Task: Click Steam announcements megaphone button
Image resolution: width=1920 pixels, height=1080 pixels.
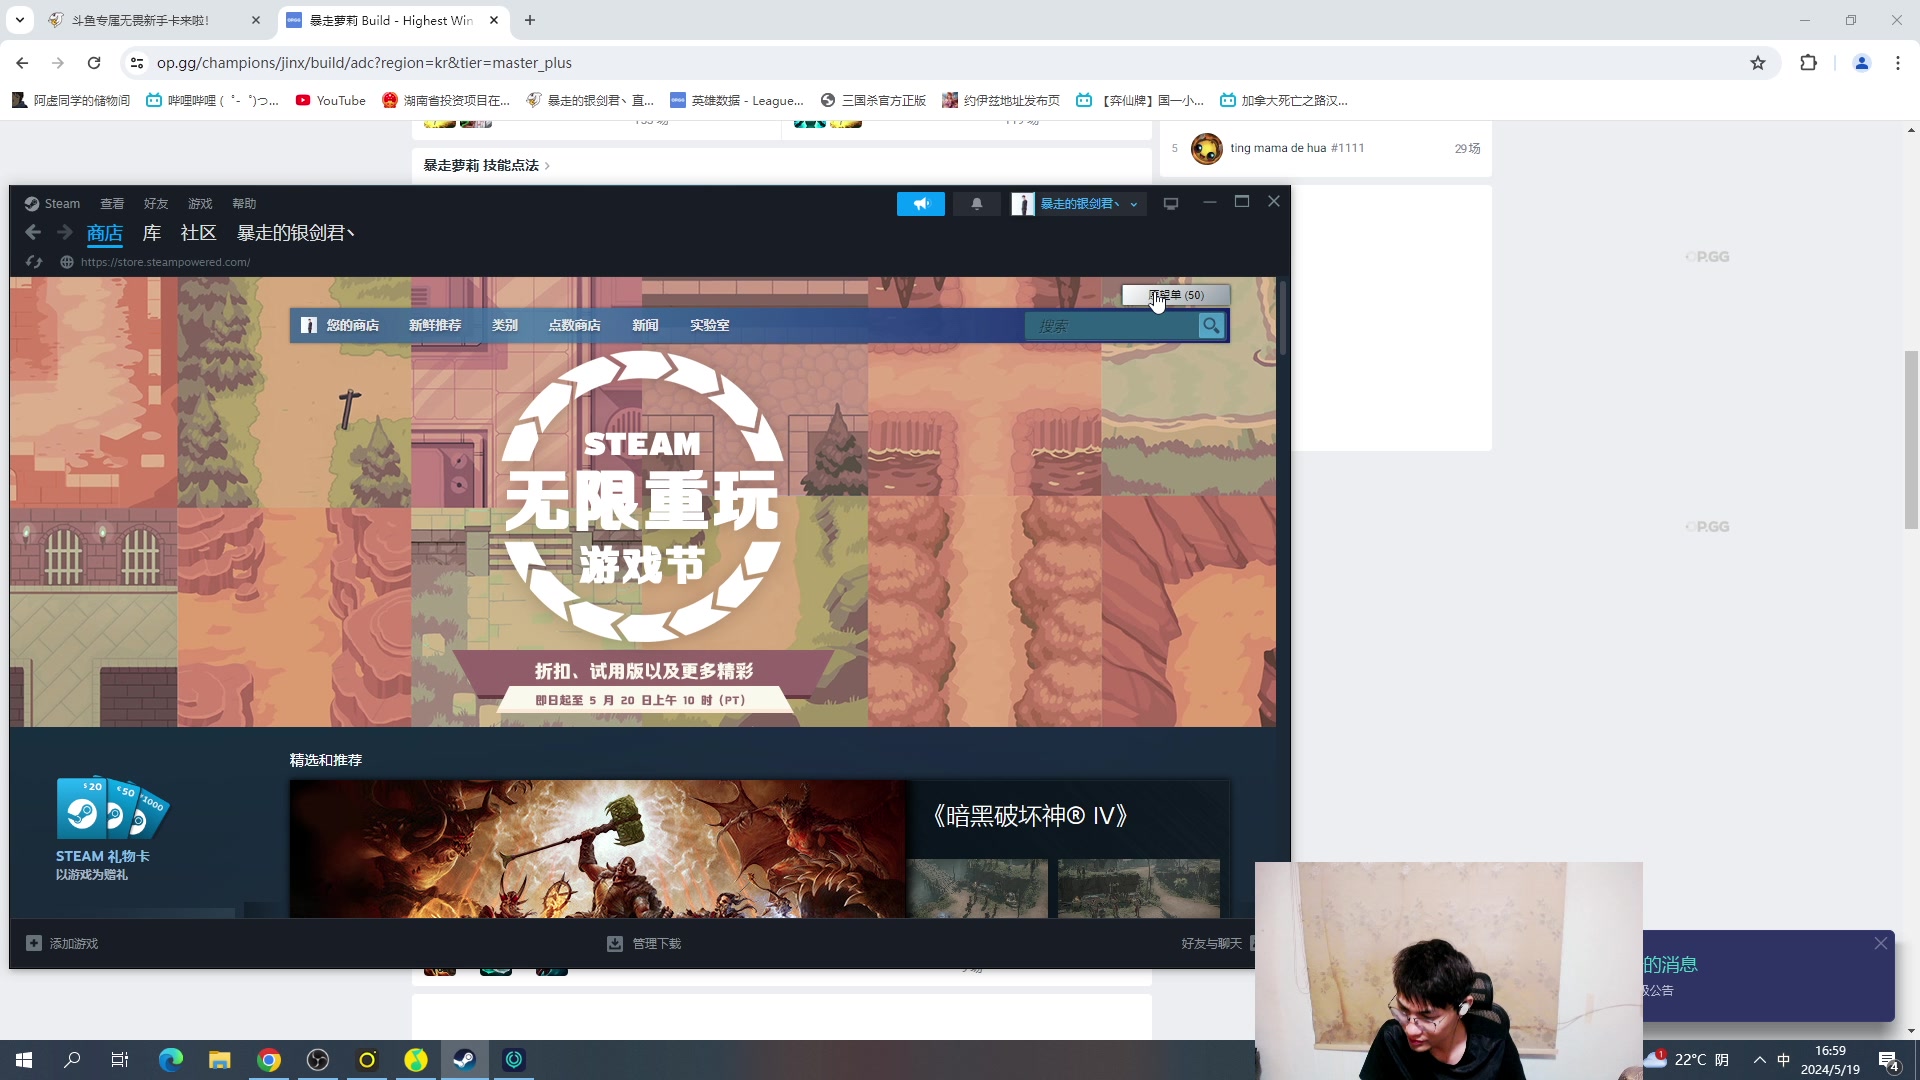Action: tap(920, 204)
